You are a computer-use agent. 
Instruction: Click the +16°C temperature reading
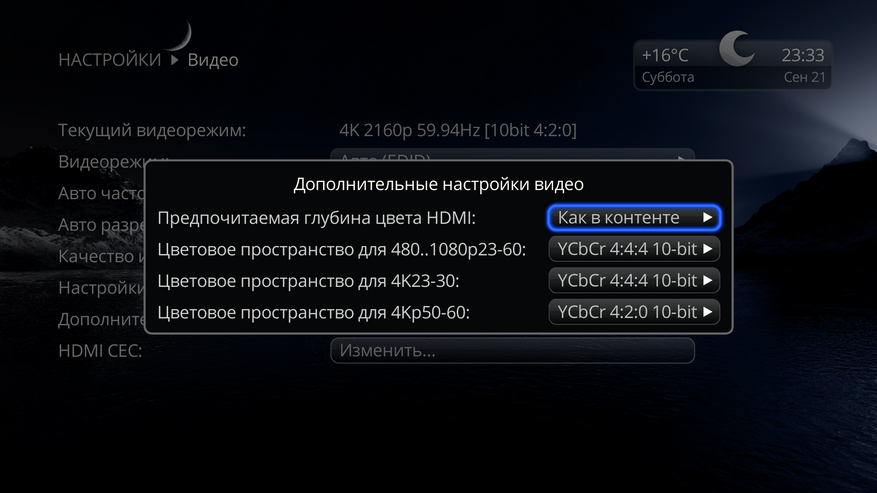click(665, 55)
